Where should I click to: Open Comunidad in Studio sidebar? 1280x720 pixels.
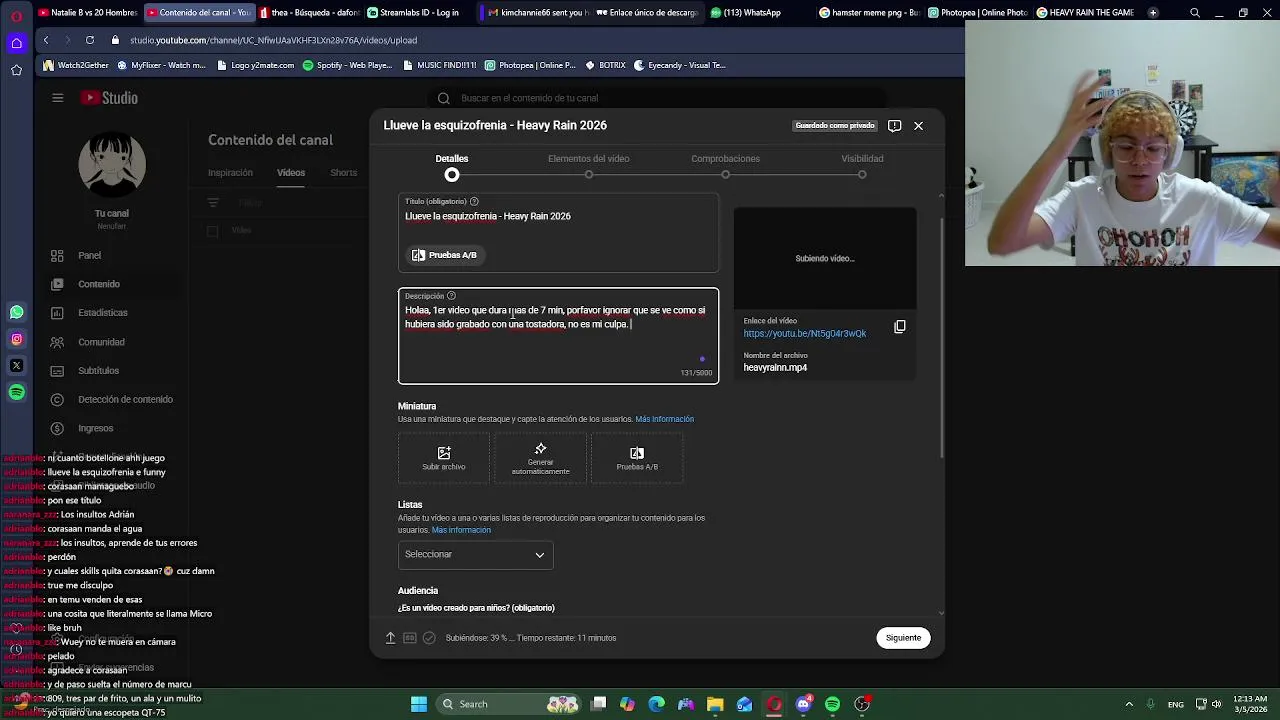(x=101, y=342)
